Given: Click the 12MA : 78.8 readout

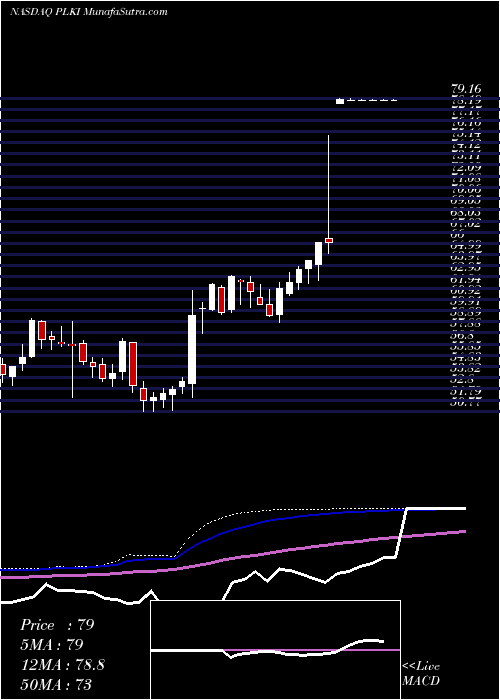Looking at the screenshot, I should [62, 665].
